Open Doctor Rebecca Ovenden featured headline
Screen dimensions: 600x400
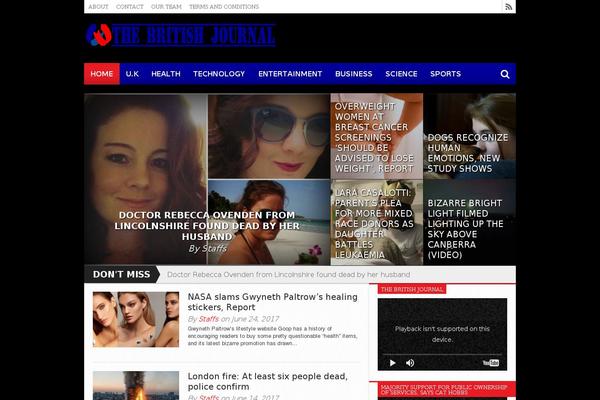click(207, 226)
